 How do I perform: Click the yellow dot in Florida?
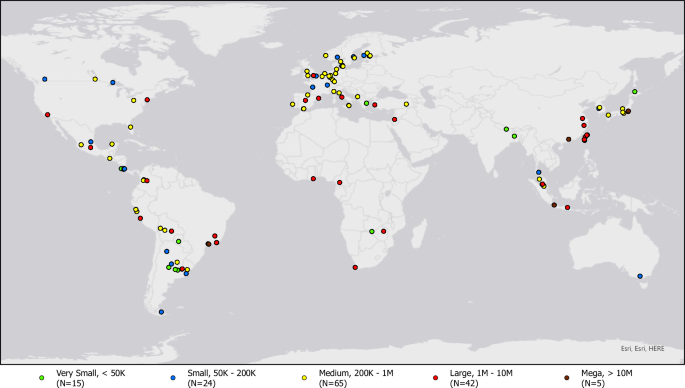(x=130, y=127)
